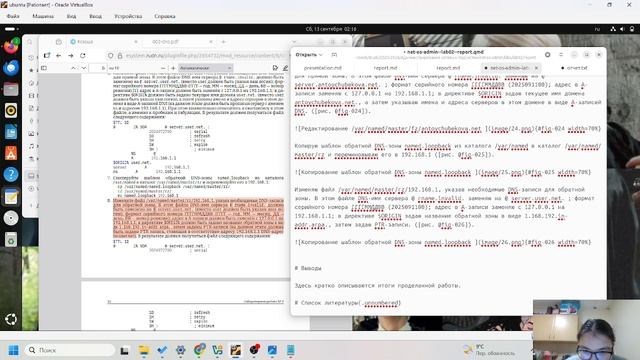Zoom out the PDF document
The width and height of the screenshot is (640, 360).
coord(163,68)
